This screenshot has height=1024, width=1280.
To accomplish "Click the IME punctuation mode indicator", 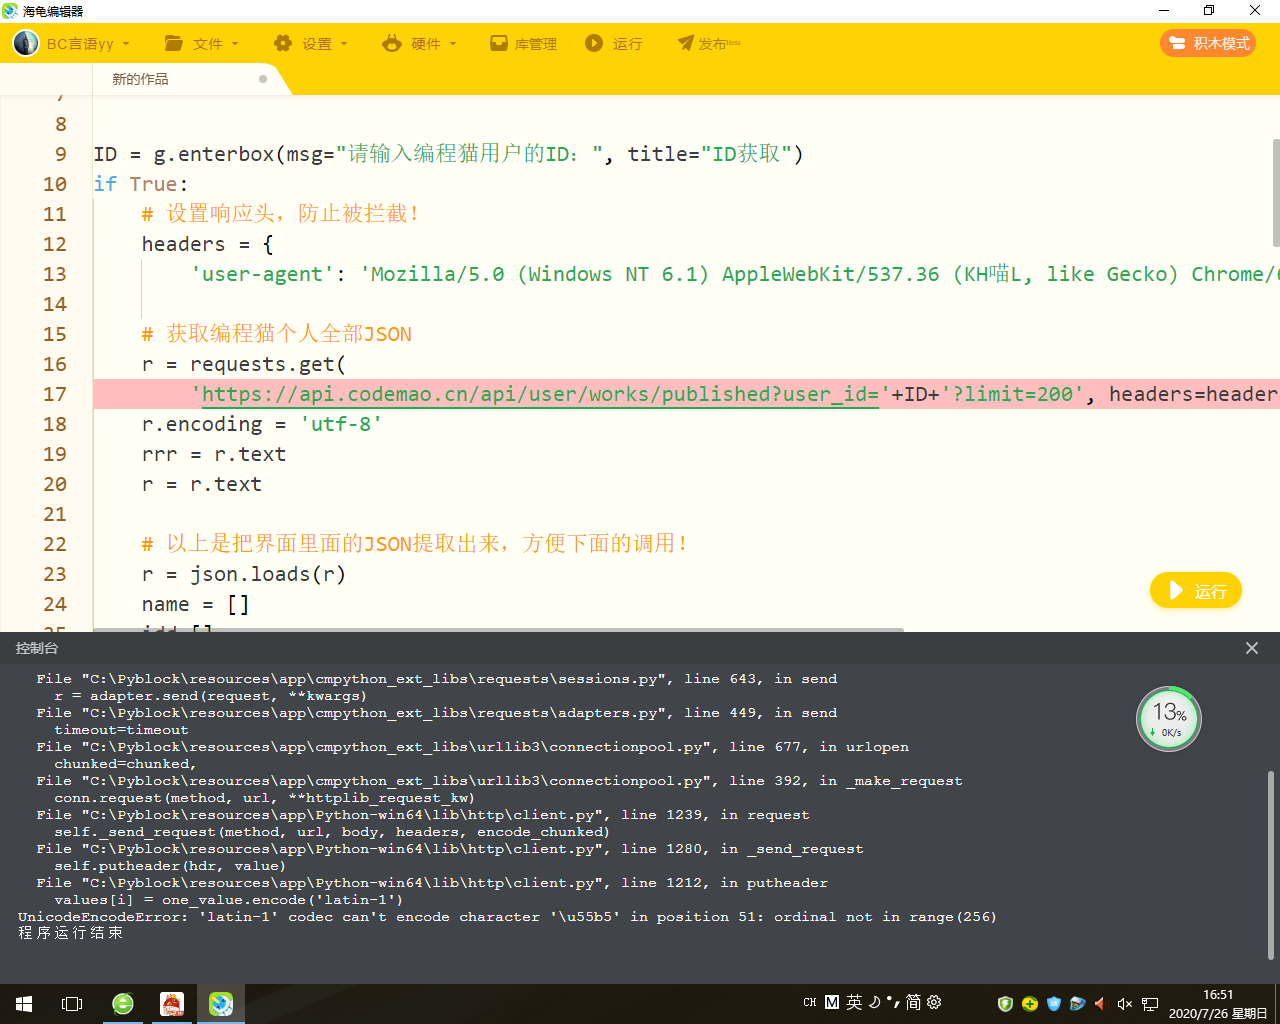I will click(892, 1002).
